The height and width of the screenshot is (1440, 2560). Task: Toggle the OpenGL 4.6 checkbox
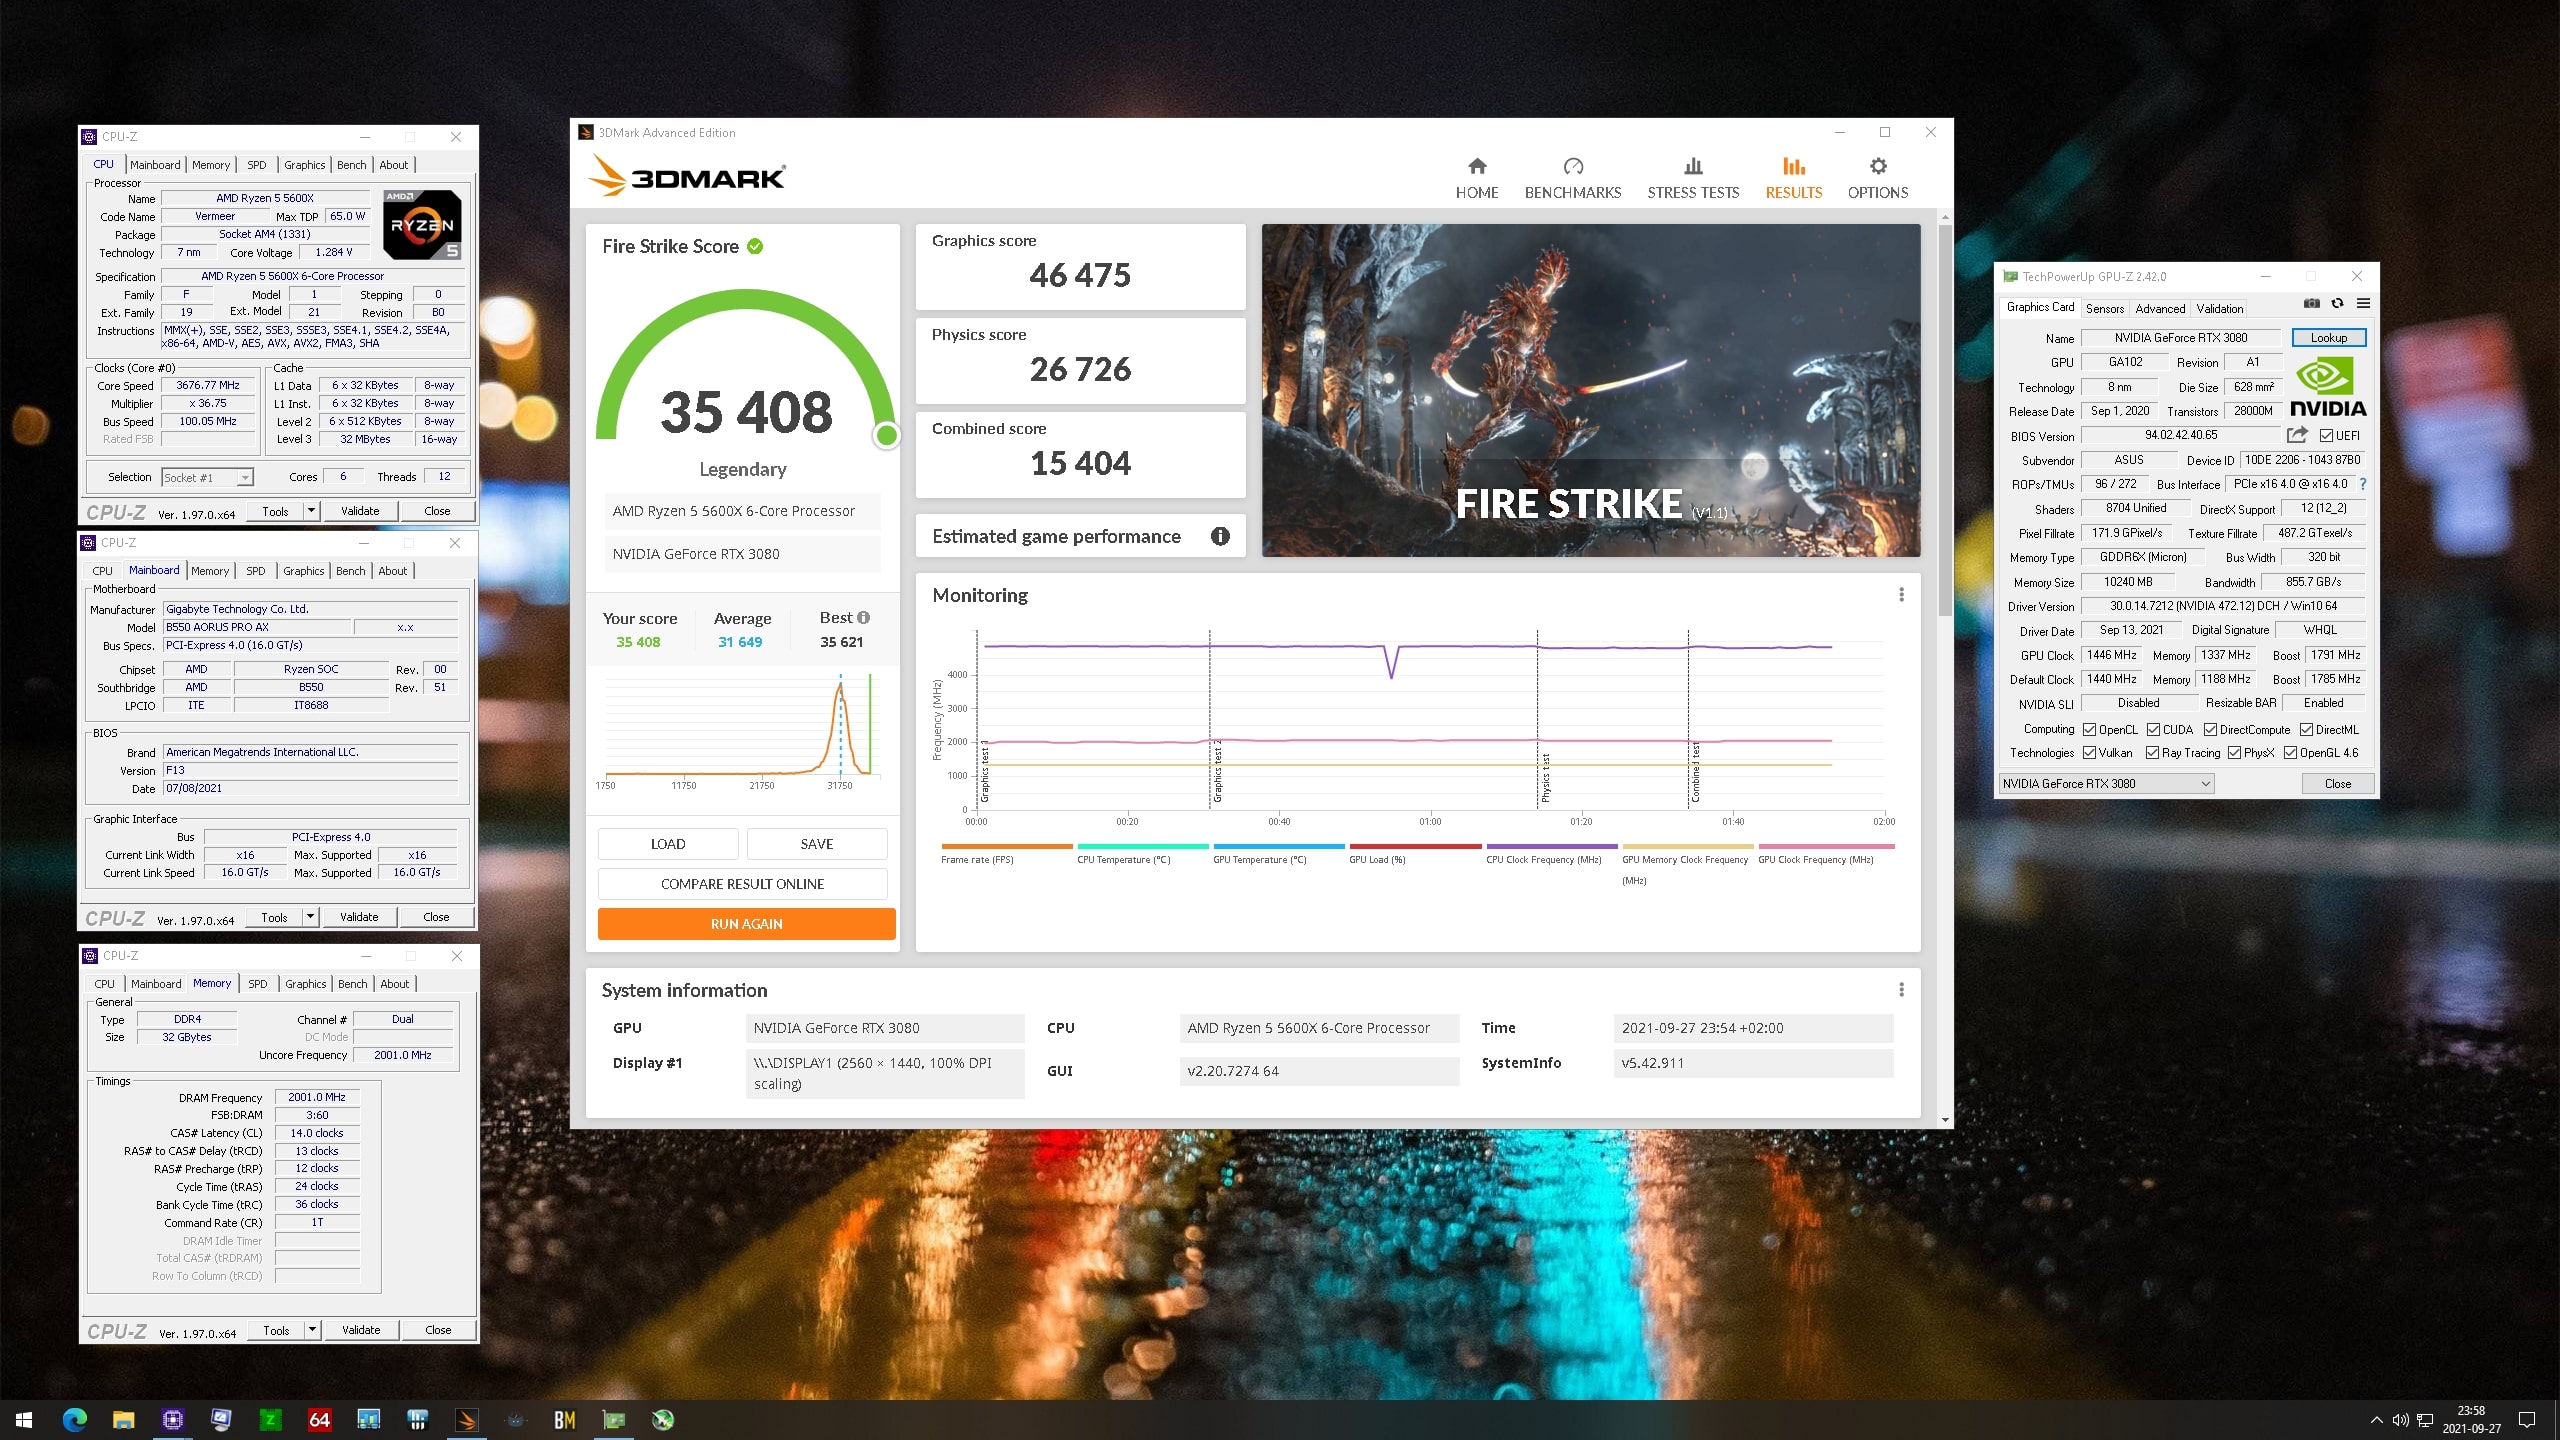click(2290, 753)
